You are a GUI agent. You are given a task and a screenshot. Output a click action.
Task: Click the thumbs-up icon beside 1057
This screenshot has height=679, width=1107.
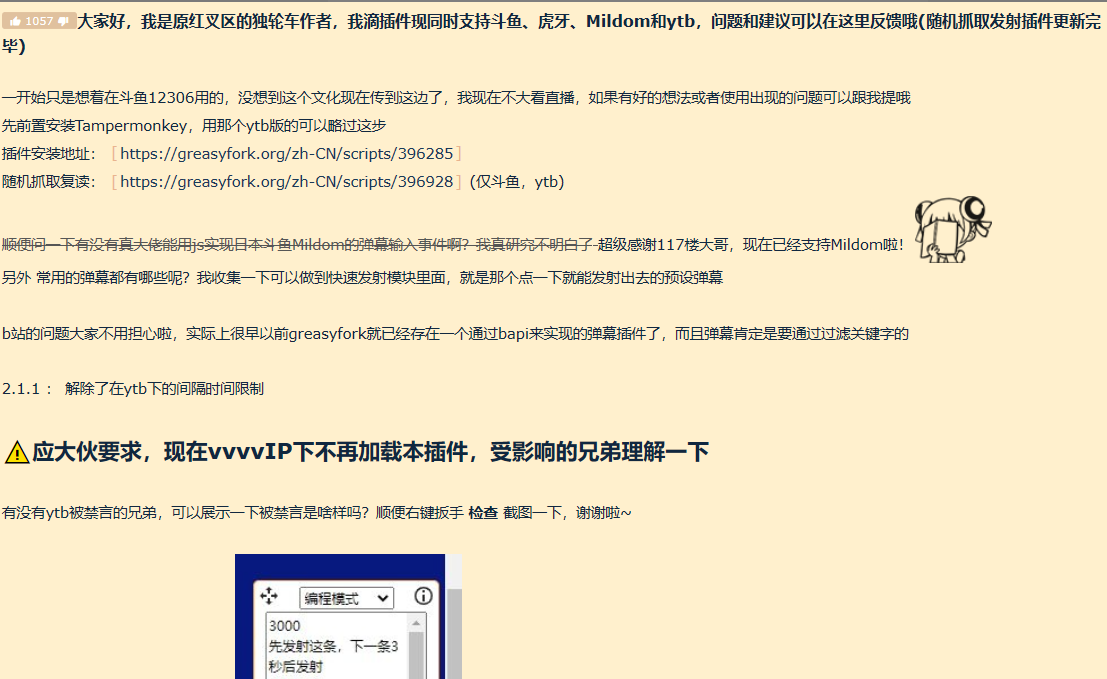(x=15, y=21)
